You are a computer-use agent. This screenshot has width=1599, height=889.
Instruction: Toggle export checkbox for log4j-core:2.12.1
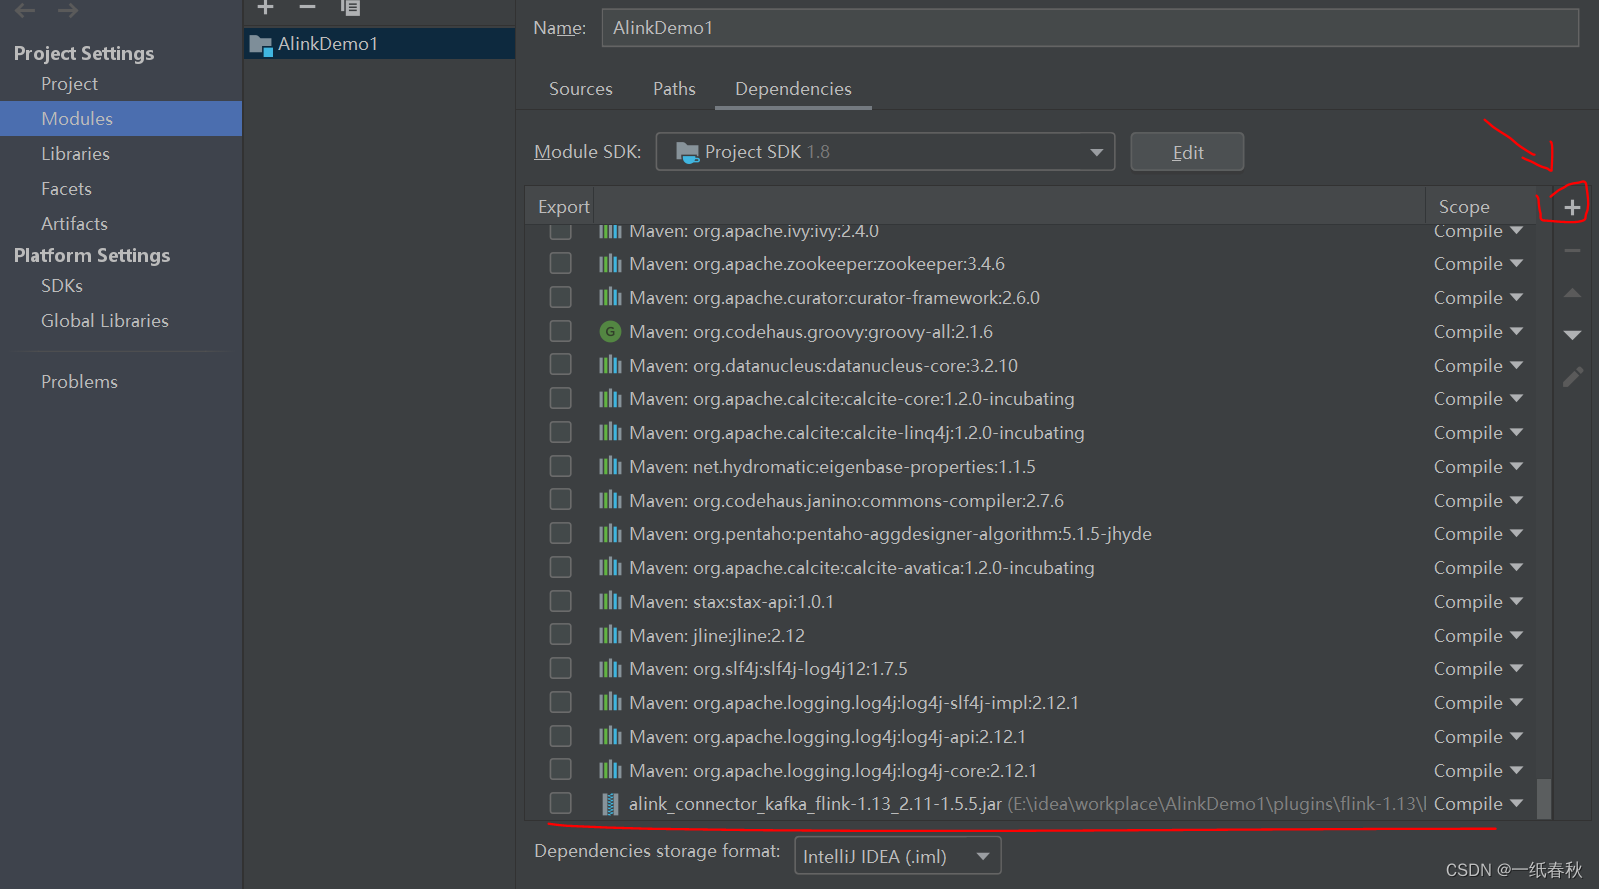561,770
